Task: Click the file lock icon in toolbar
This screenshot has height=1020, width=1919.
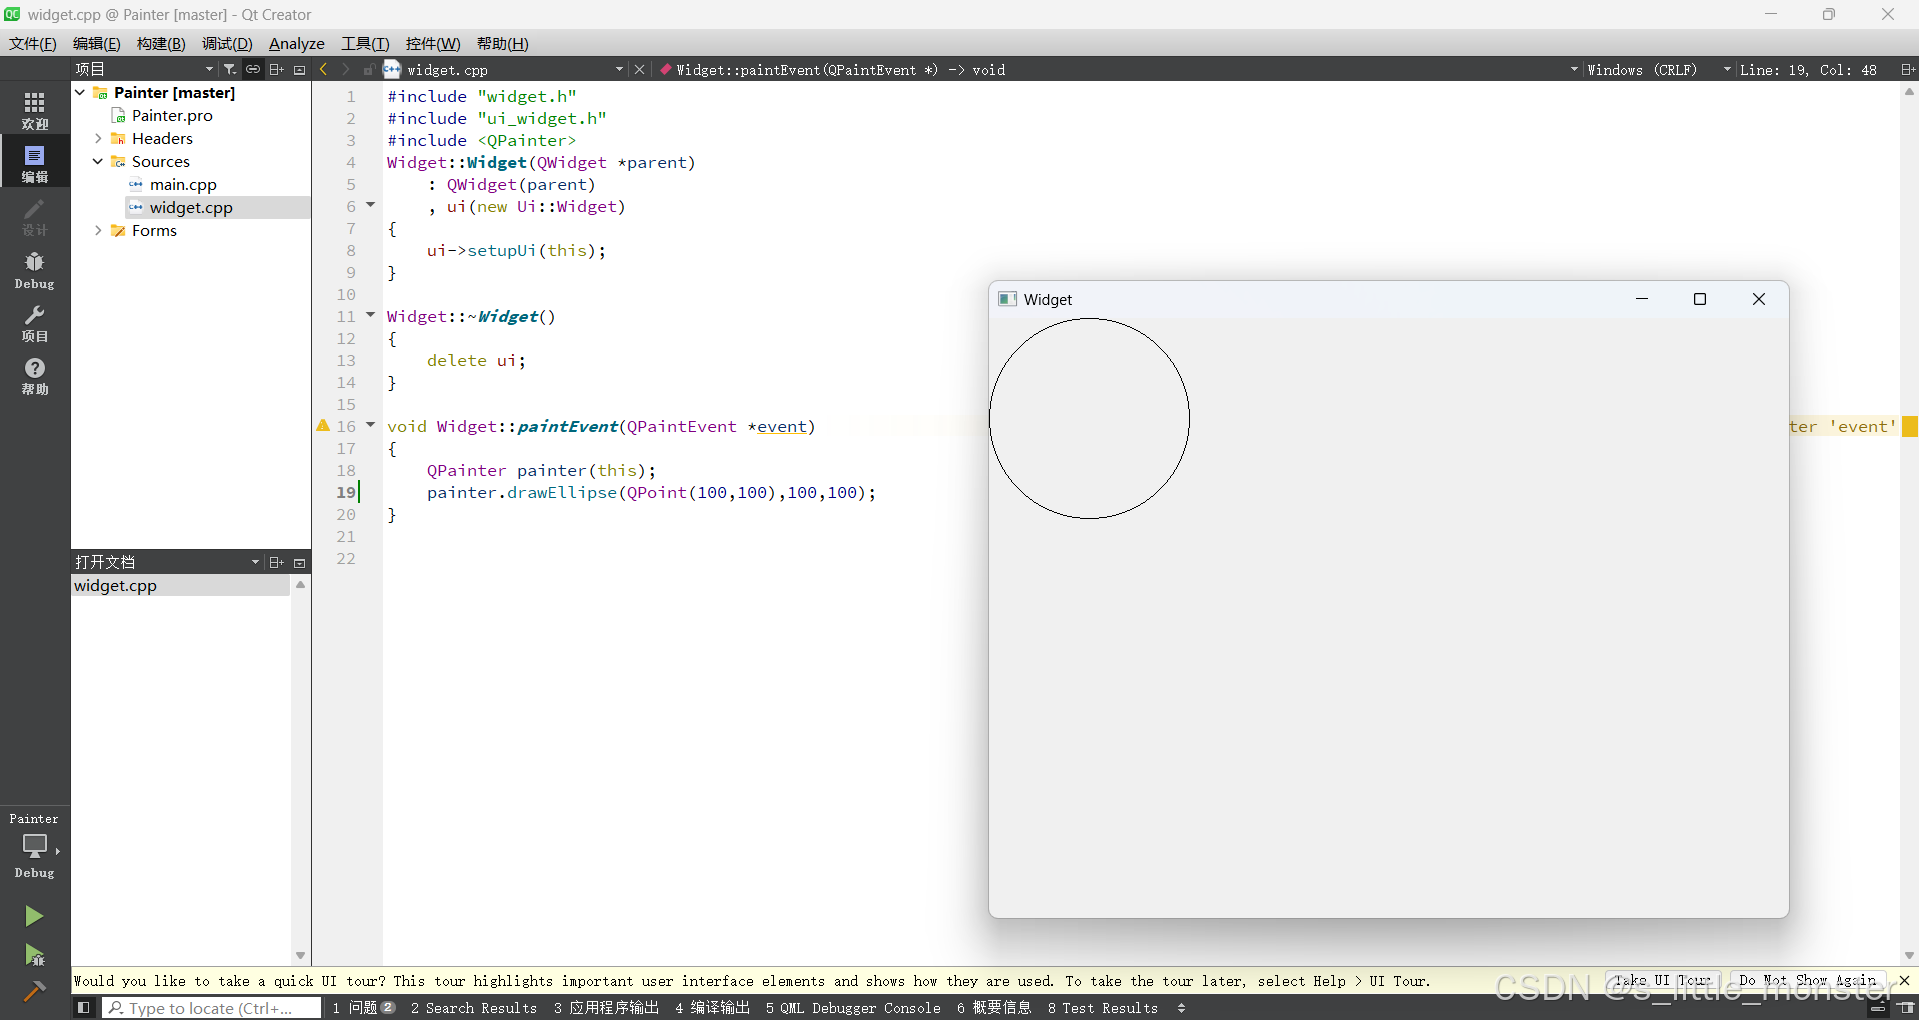Action: [369, 69]
